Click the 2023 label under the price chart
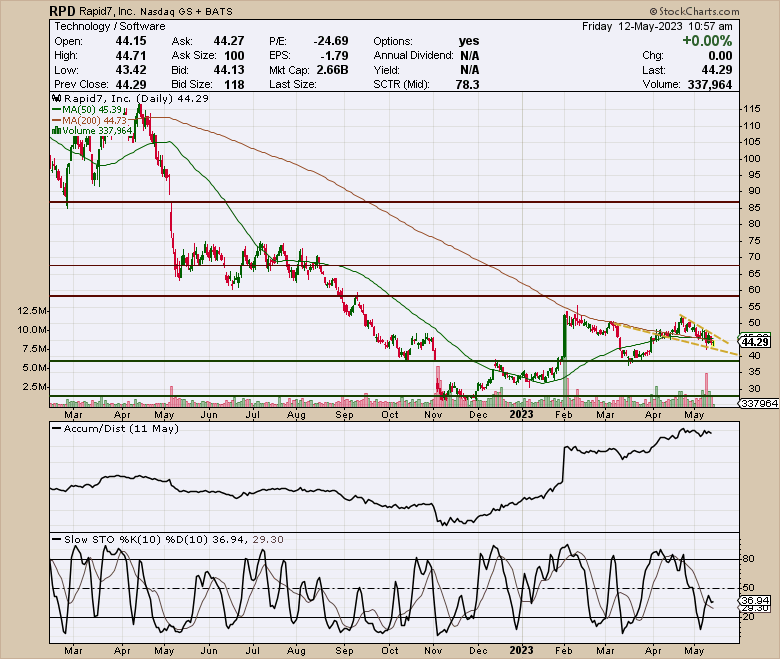Image resolution: width=780 pixels, height=659 pixels. pyautogui.click(x=521, y=415)
